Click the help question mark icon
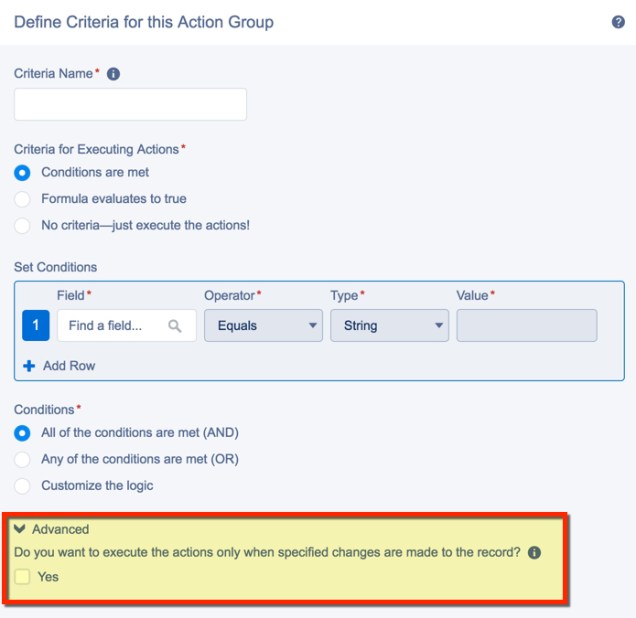The image size is (636, 618). (x=618, y=22)
